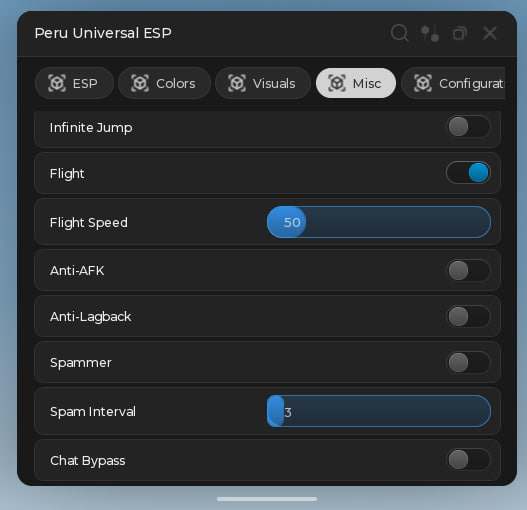
Task: Turn on Anti-AFK switch
Action: (468, 271)
